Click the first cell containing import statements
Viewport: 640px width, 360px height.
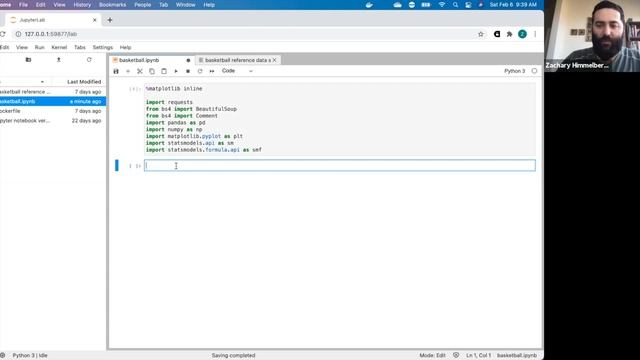[x=340, y=119]
